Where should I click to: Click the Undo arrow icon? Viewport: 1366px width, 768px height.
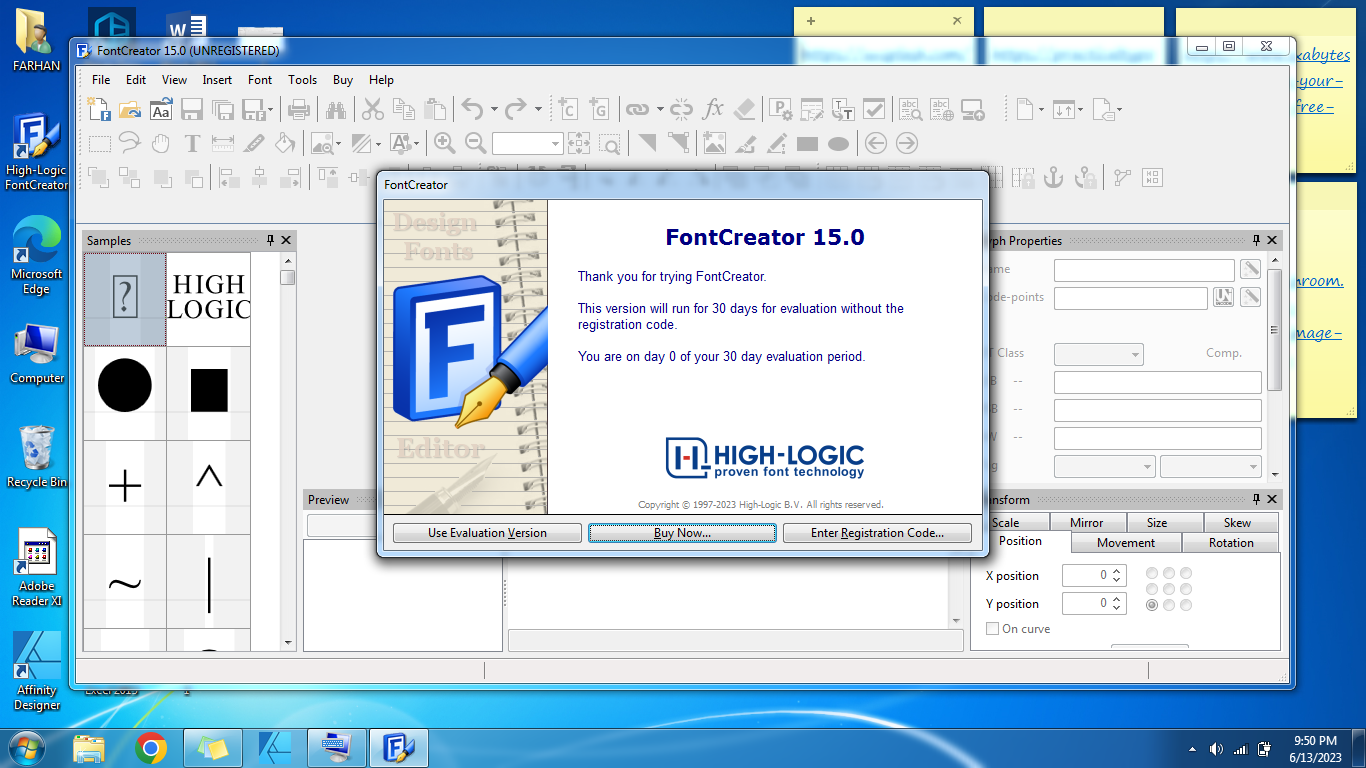[472, 109]
